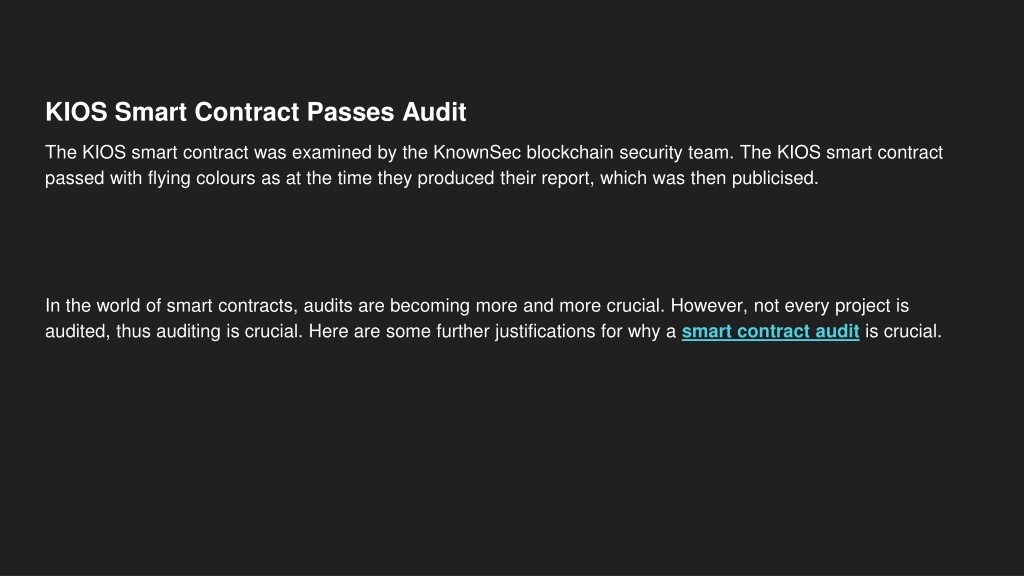Screen dimensions: 1024x576
Task: Click the paragraph beginning In the world of smart contracts
Action: pos(494,318)
